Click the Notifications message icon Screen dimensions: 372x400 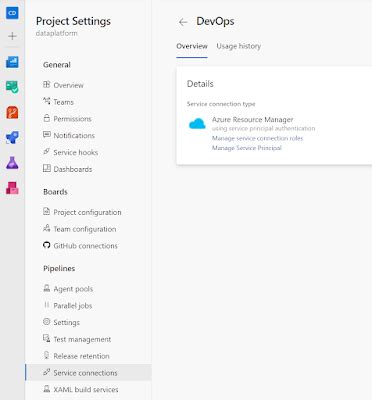[x=47, y=135]
